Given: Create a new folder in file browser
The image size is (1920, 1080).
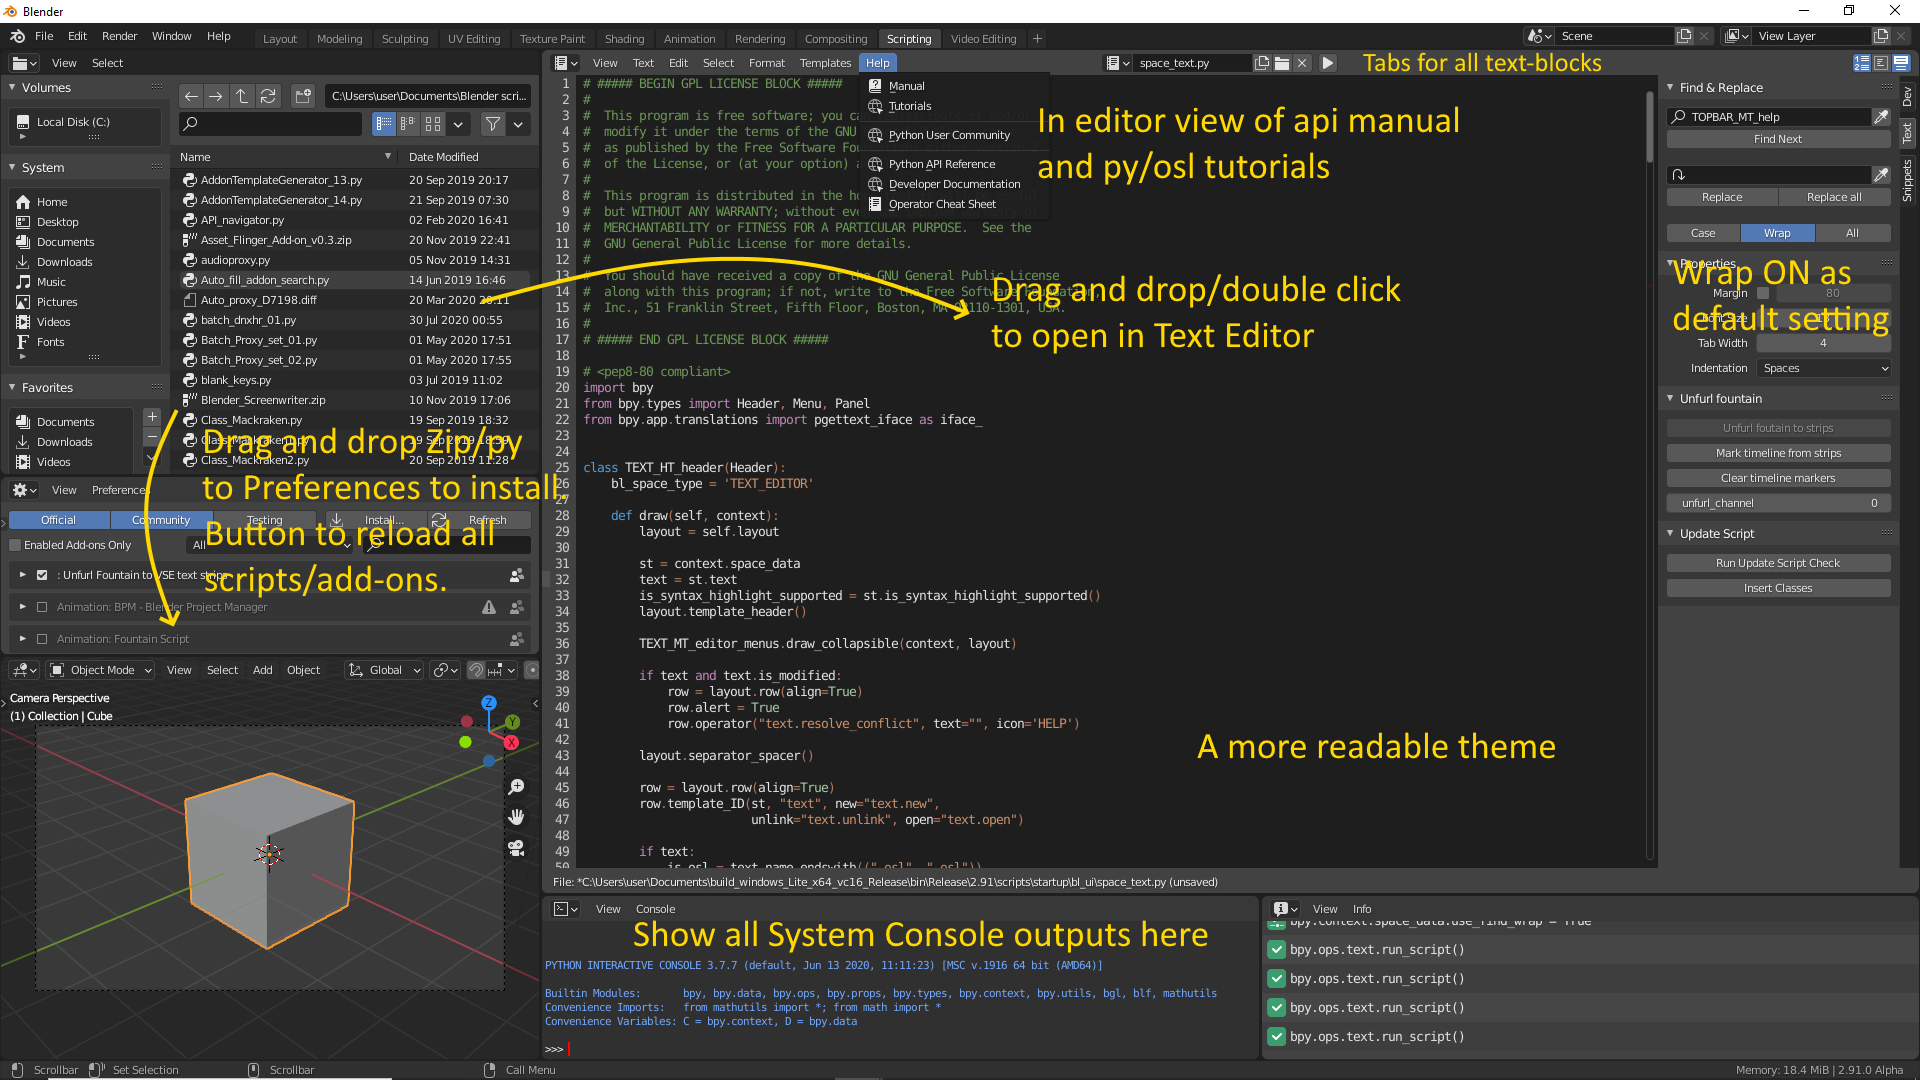Looking at the screenshot, I should coord(303,96).
